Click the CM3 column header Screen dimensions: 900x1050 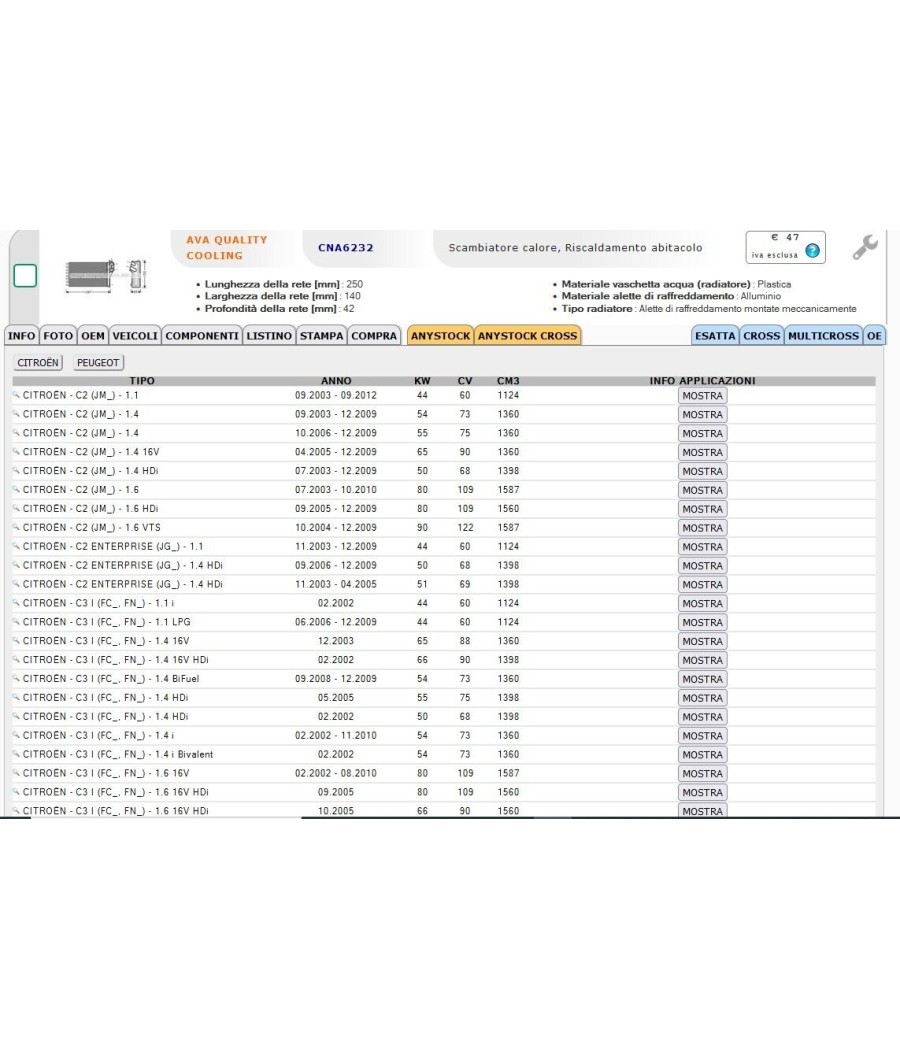(508, 380)
